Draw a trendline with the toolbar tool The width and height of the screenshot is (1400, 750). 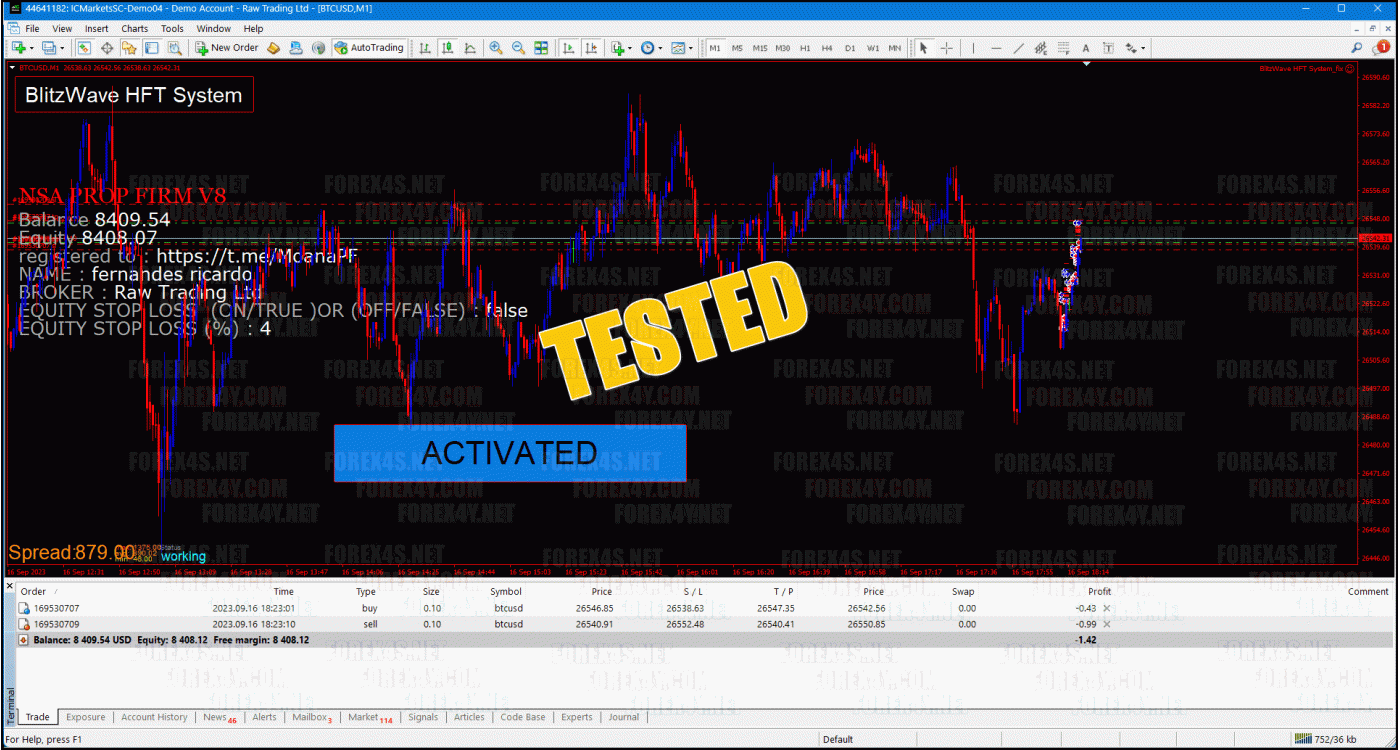pos(1018,47)
